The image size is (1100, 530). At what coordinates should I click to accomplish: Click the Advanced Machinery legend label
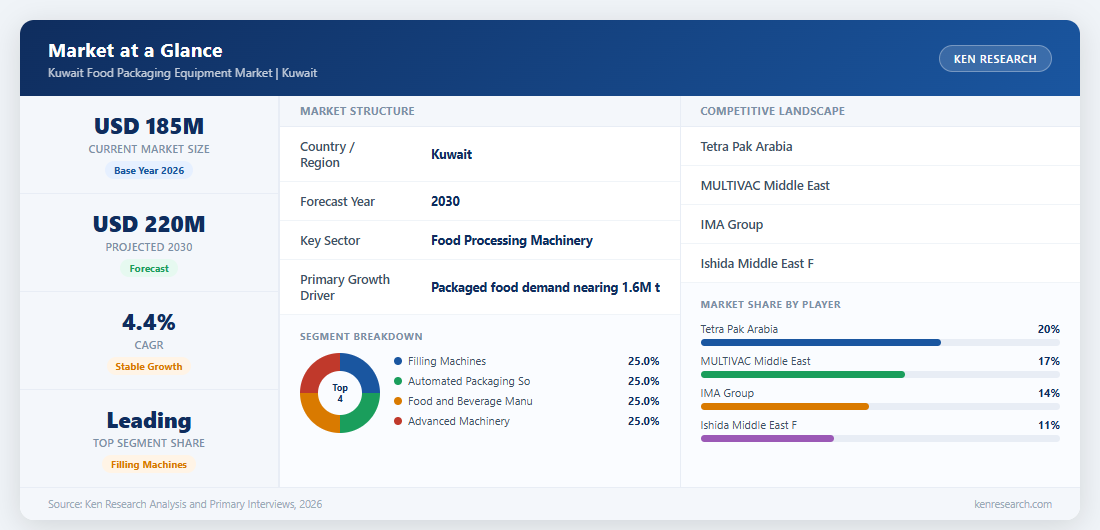[459, 421]
